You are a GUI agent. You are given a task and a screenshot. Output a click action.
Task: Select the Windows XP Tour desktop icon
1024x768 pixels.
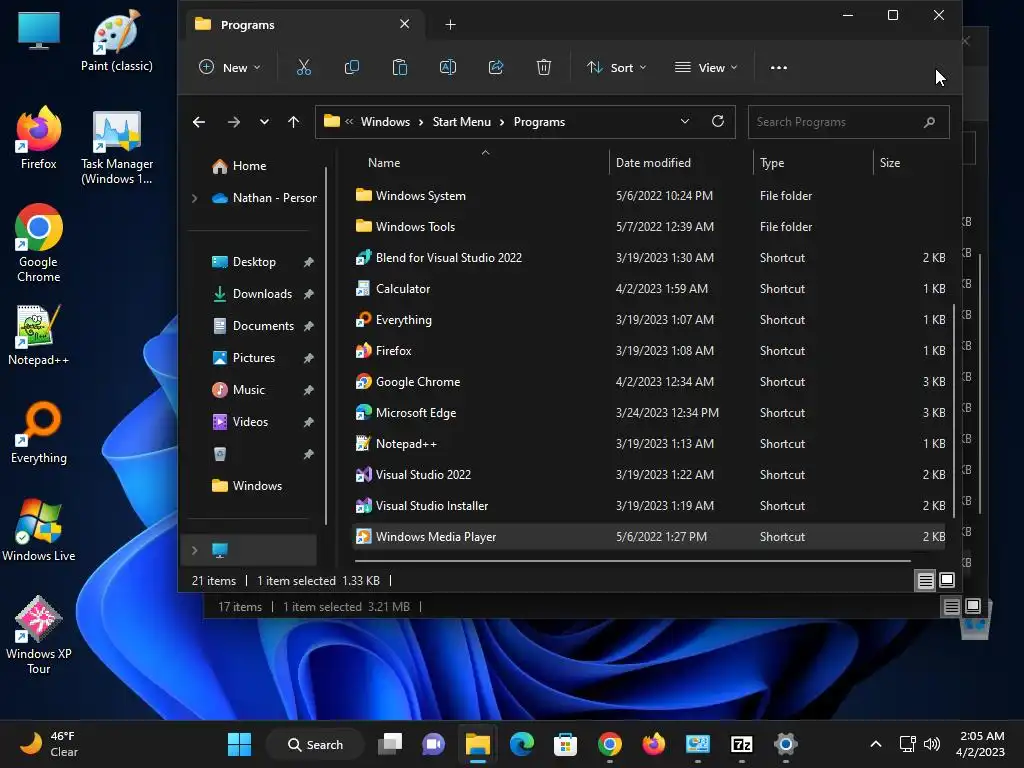coord(39,635)
